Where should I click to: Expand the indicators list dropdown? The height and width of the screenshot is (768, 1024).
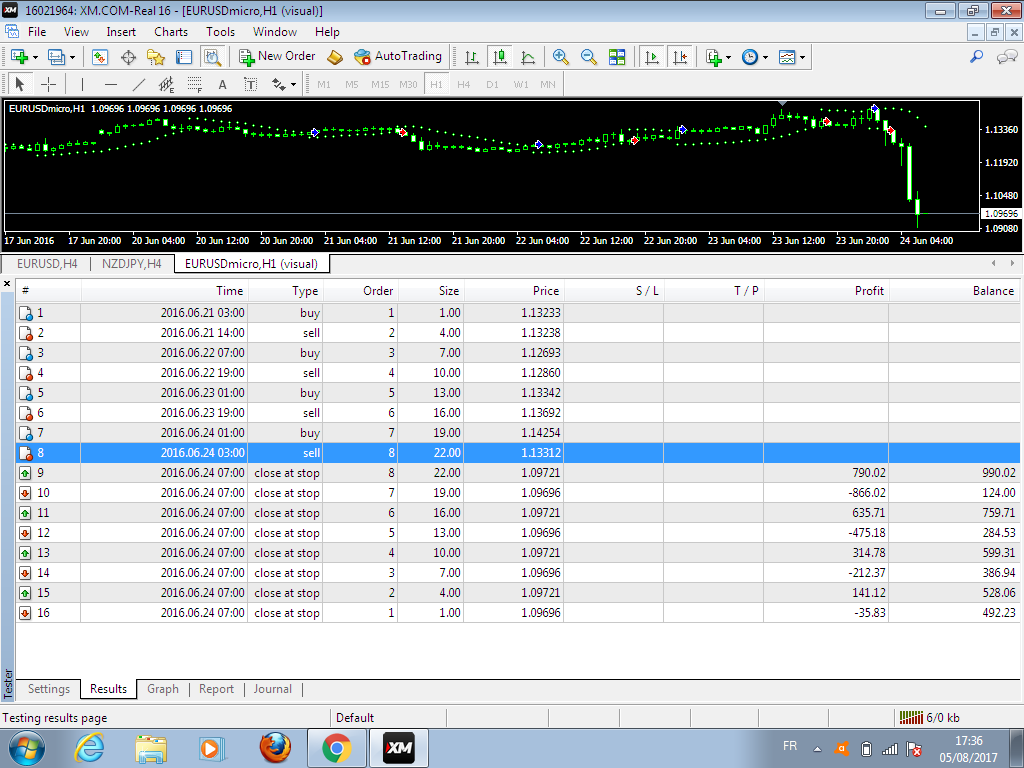tap(729, 57)
